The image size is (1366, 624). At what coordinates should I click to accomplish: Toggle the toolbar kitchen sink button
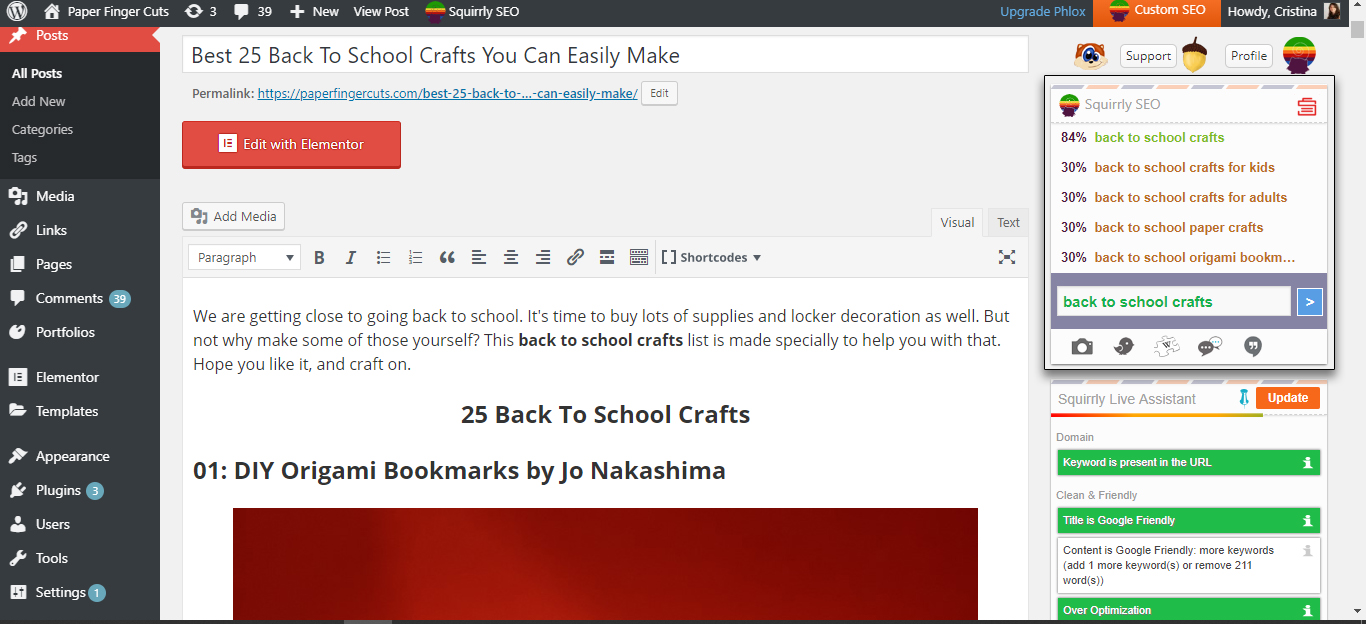click(639, 257)
